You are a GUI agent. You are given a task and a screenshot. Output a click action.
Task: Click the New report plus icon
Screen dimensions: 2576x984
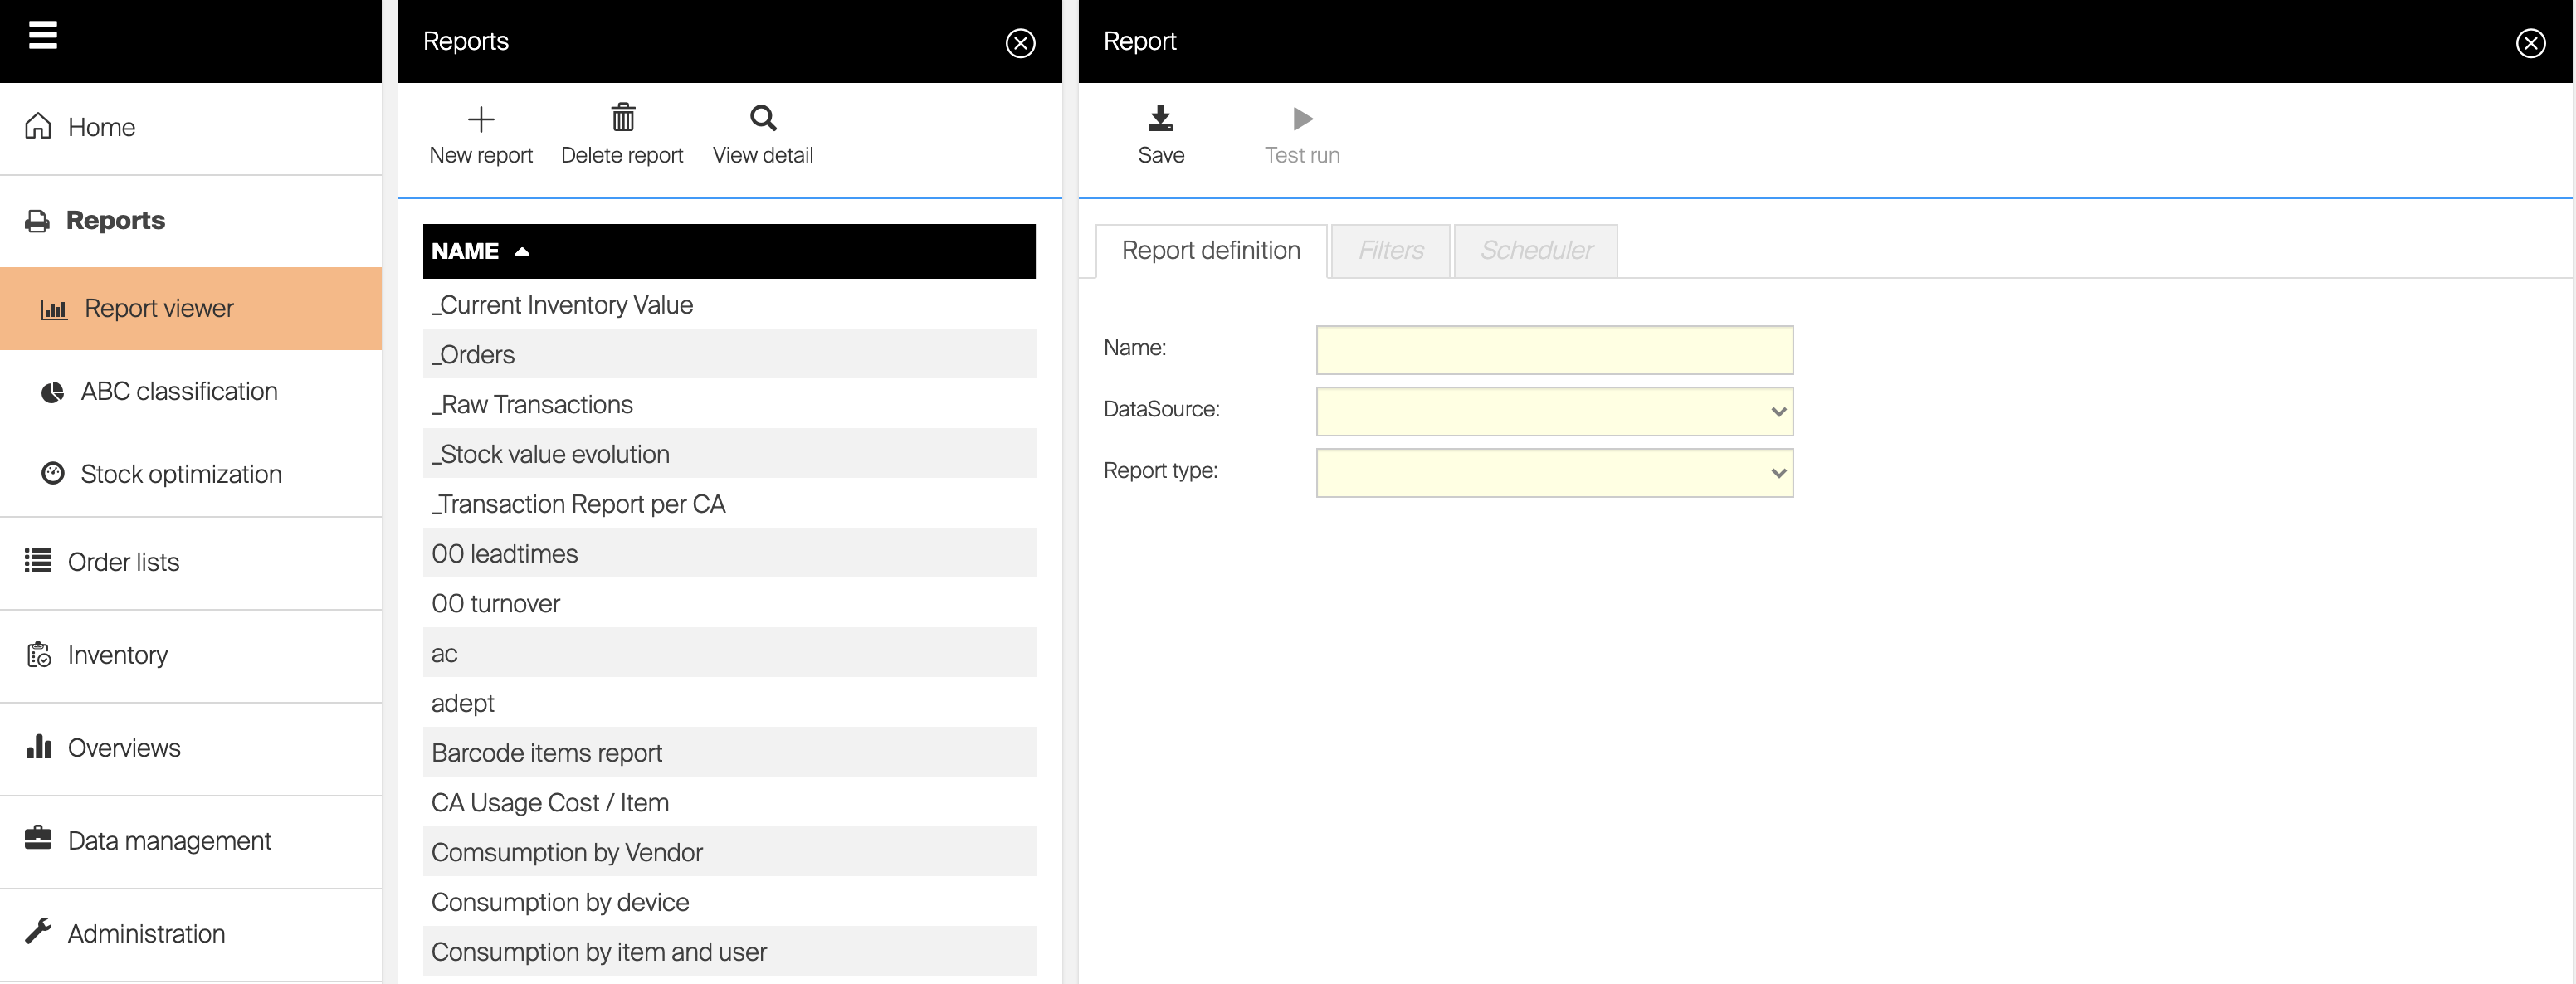pyautogui.click(x=481, y=120)
